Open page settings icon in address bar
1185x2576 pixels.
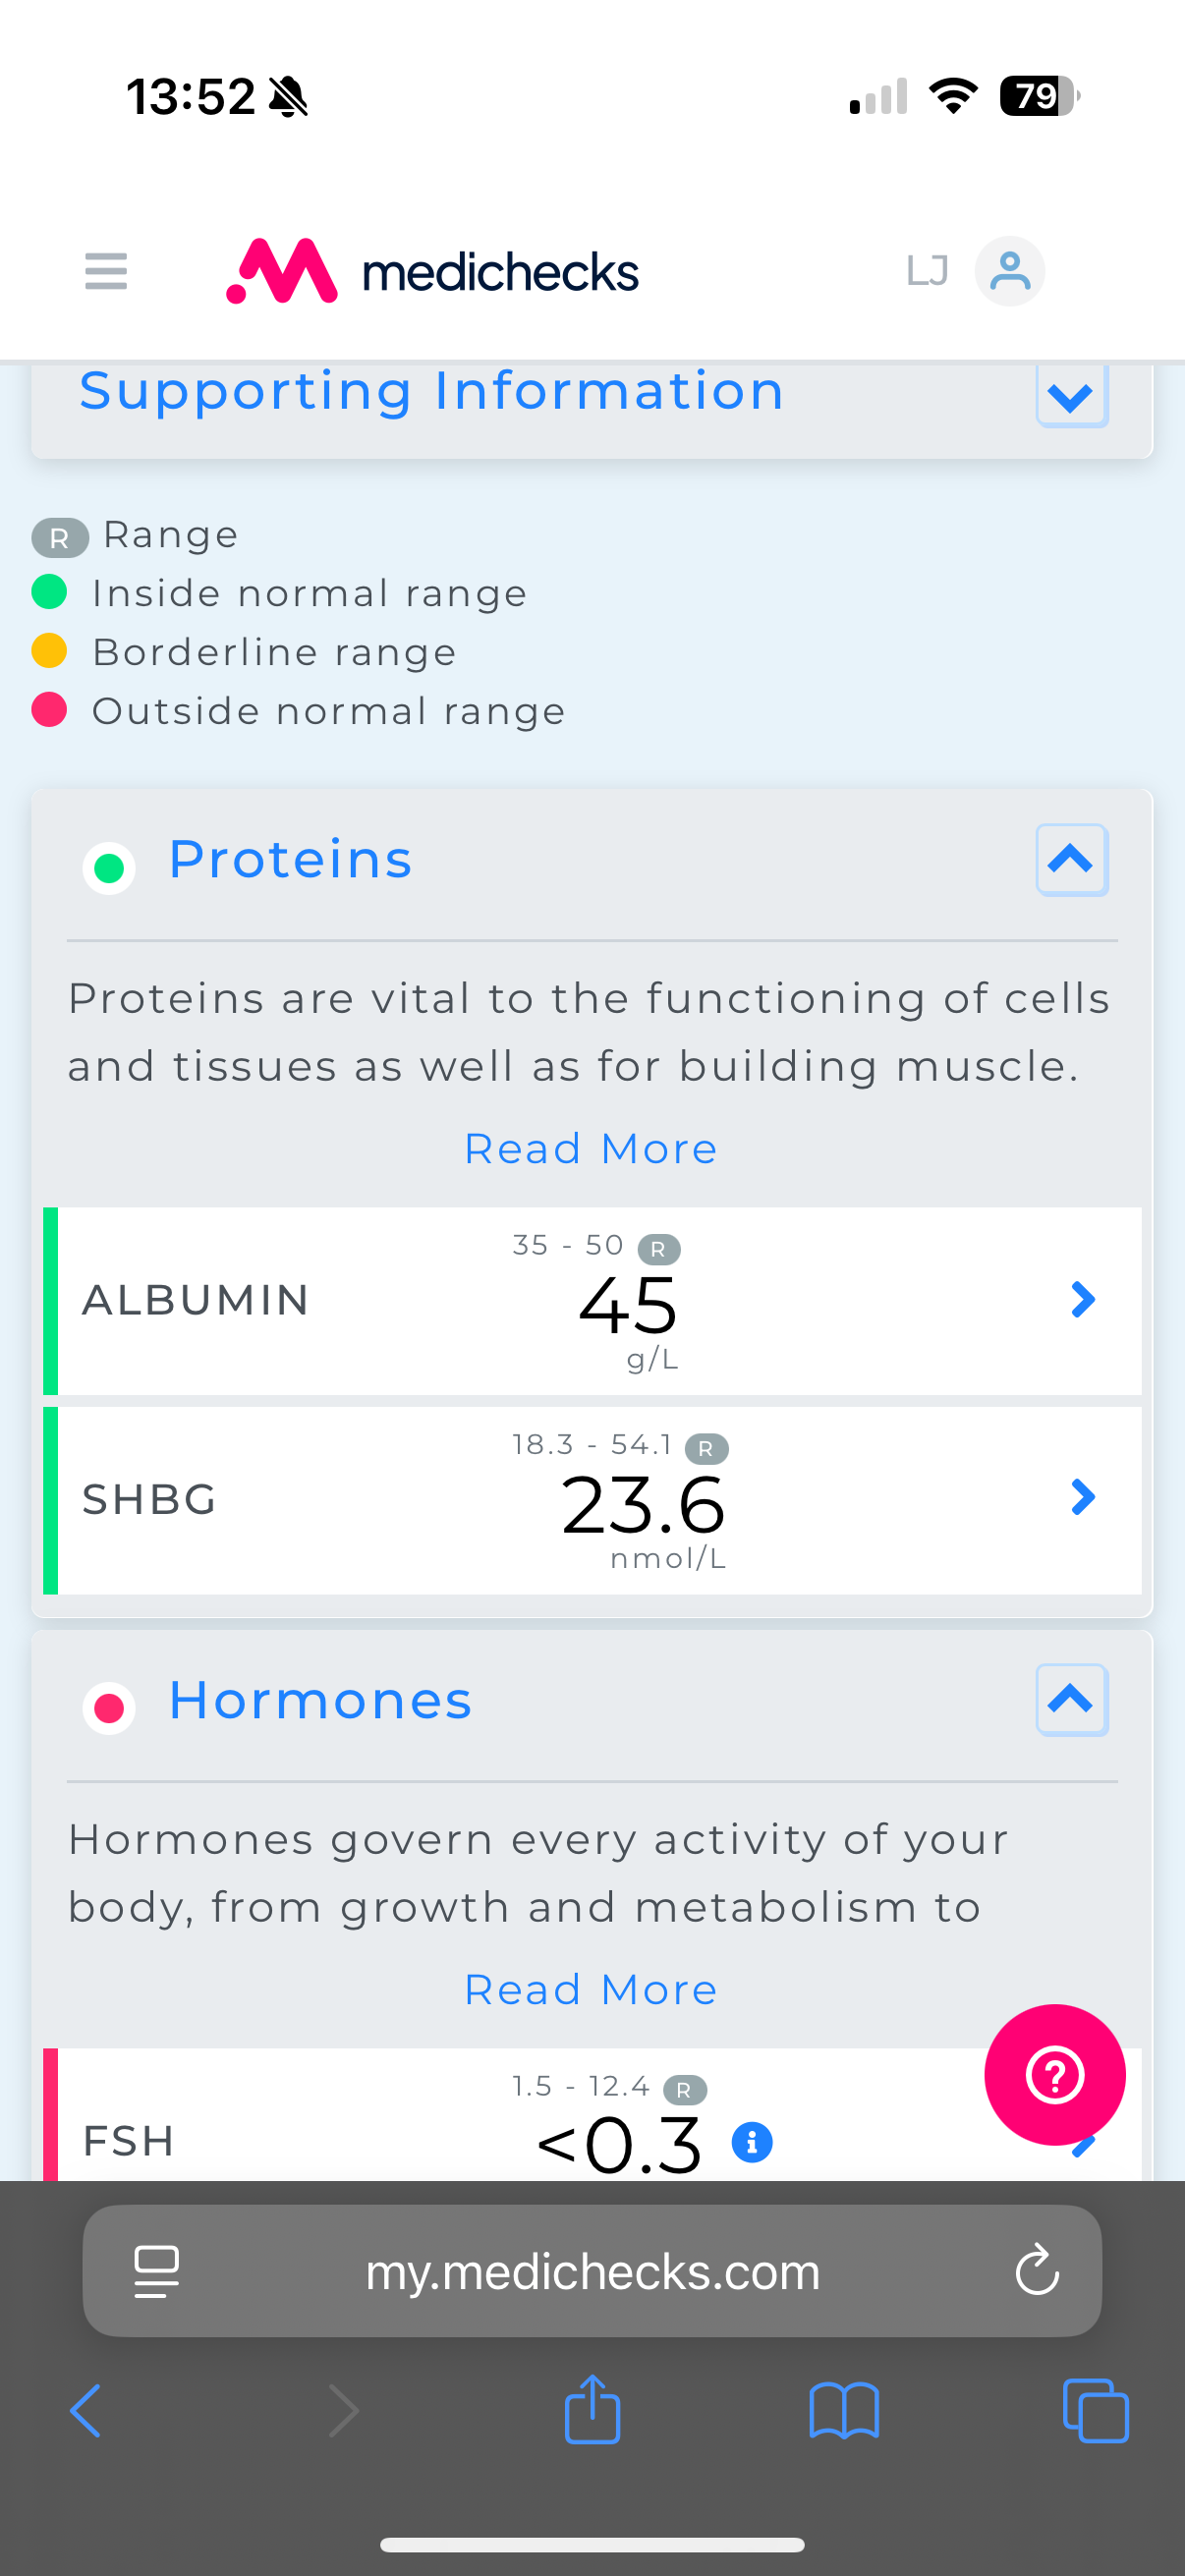click(157, 2271)
